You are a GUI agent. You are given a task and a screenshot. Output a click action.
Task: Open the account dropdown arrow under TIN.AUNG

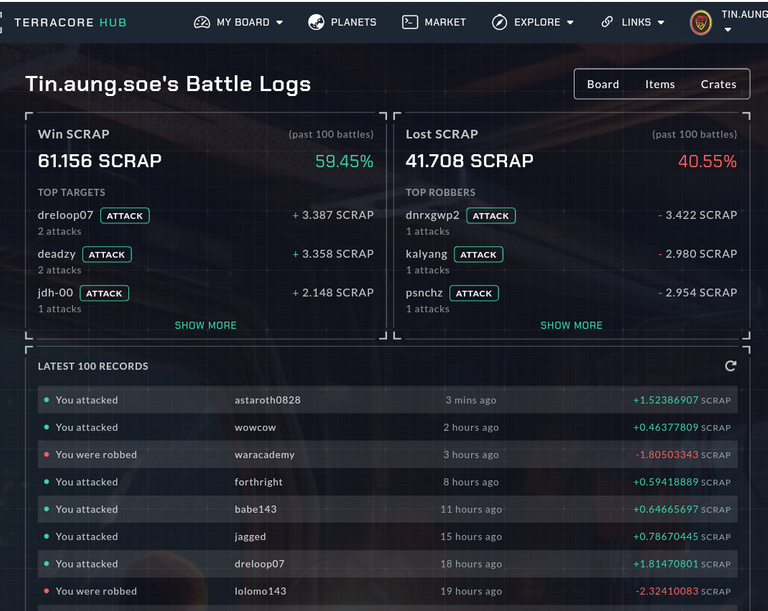coord(728,30)
